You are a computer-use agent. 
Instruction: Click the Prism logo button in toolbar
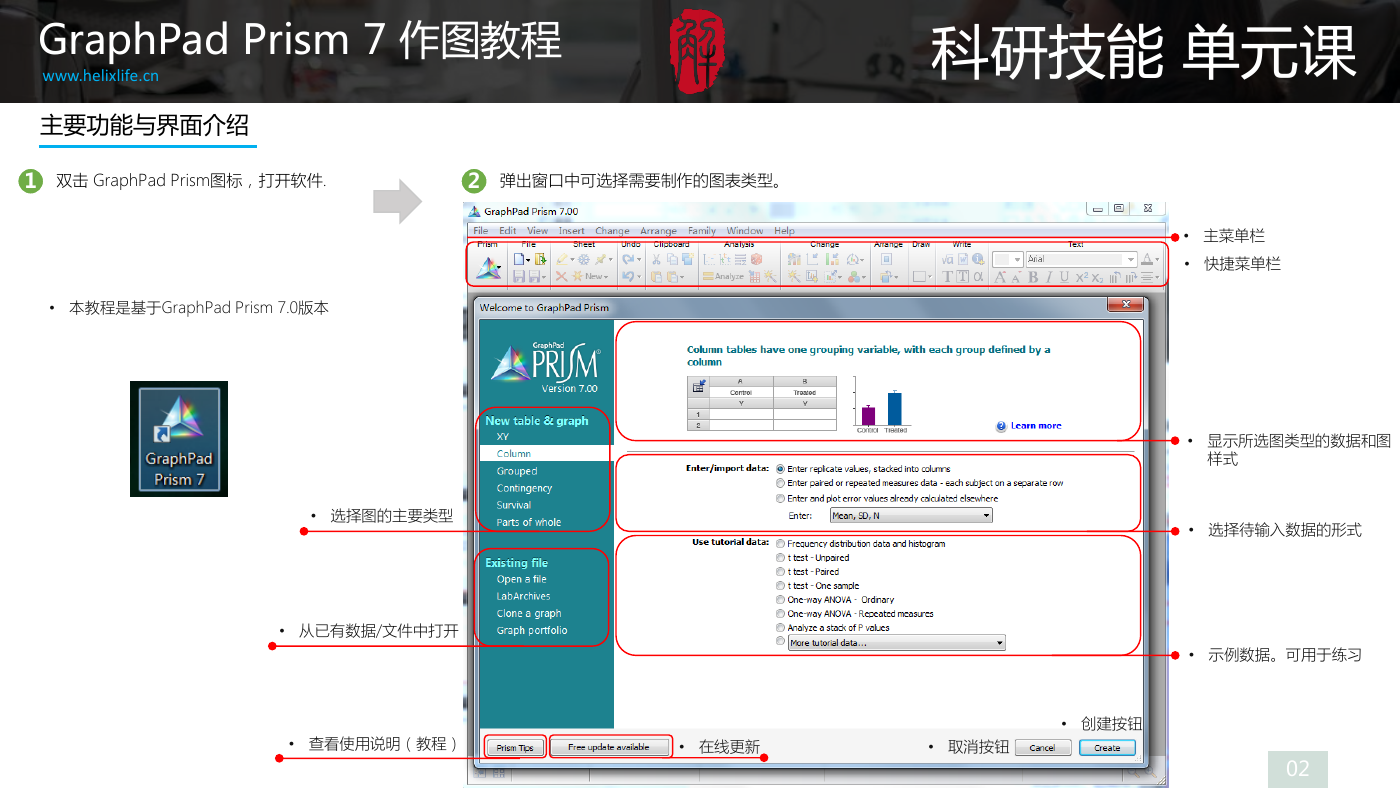click(487, 267)
